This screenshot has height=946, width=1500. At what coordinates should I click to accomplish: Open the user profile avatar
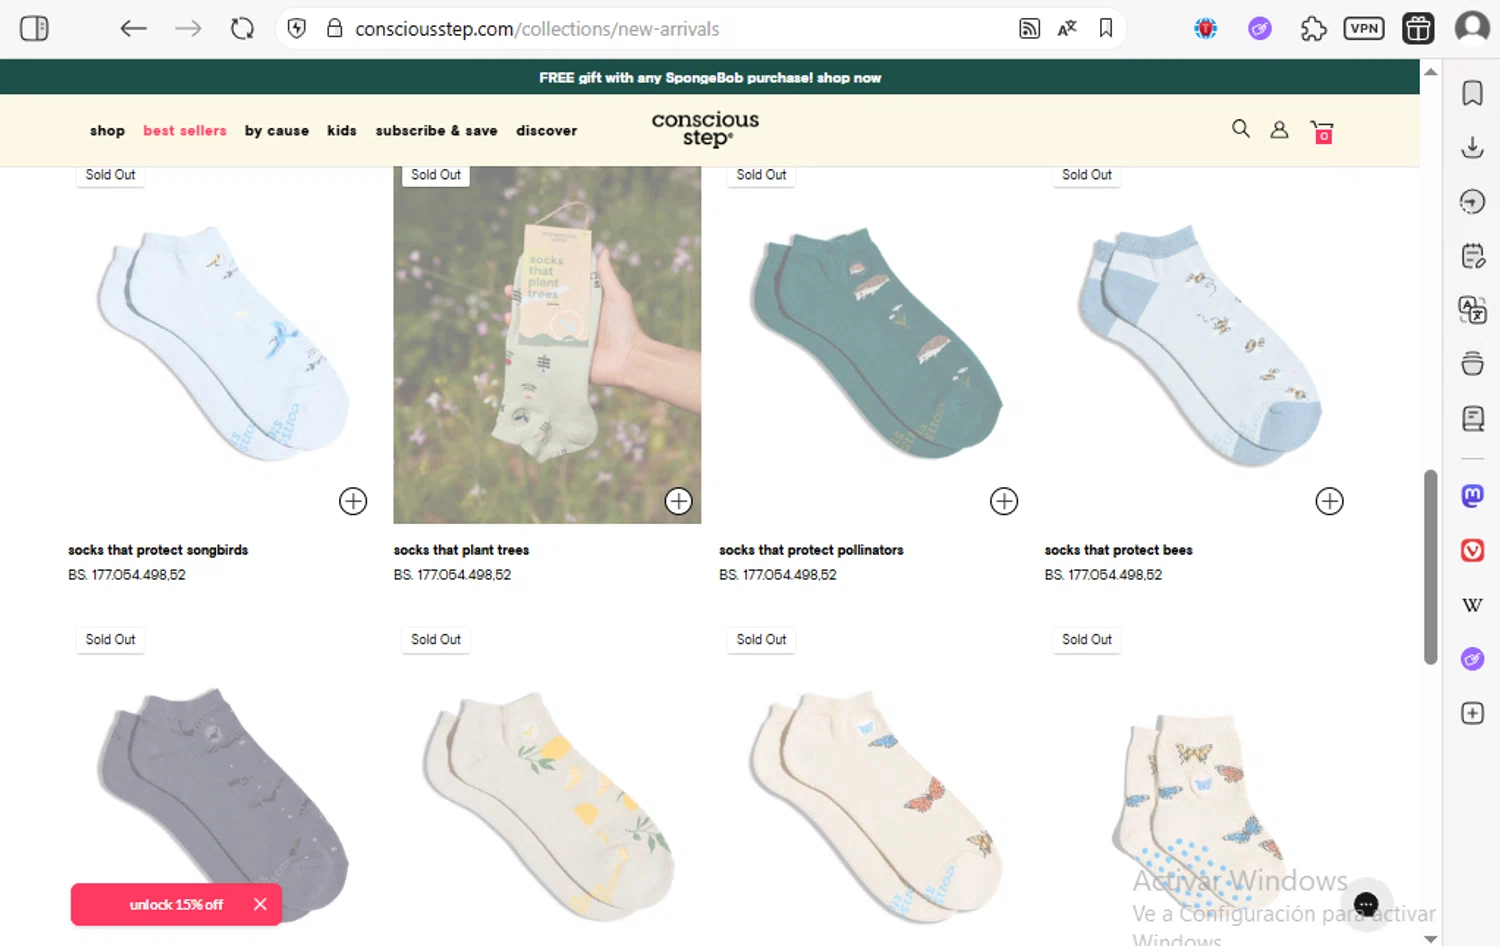click(1472, 28)
